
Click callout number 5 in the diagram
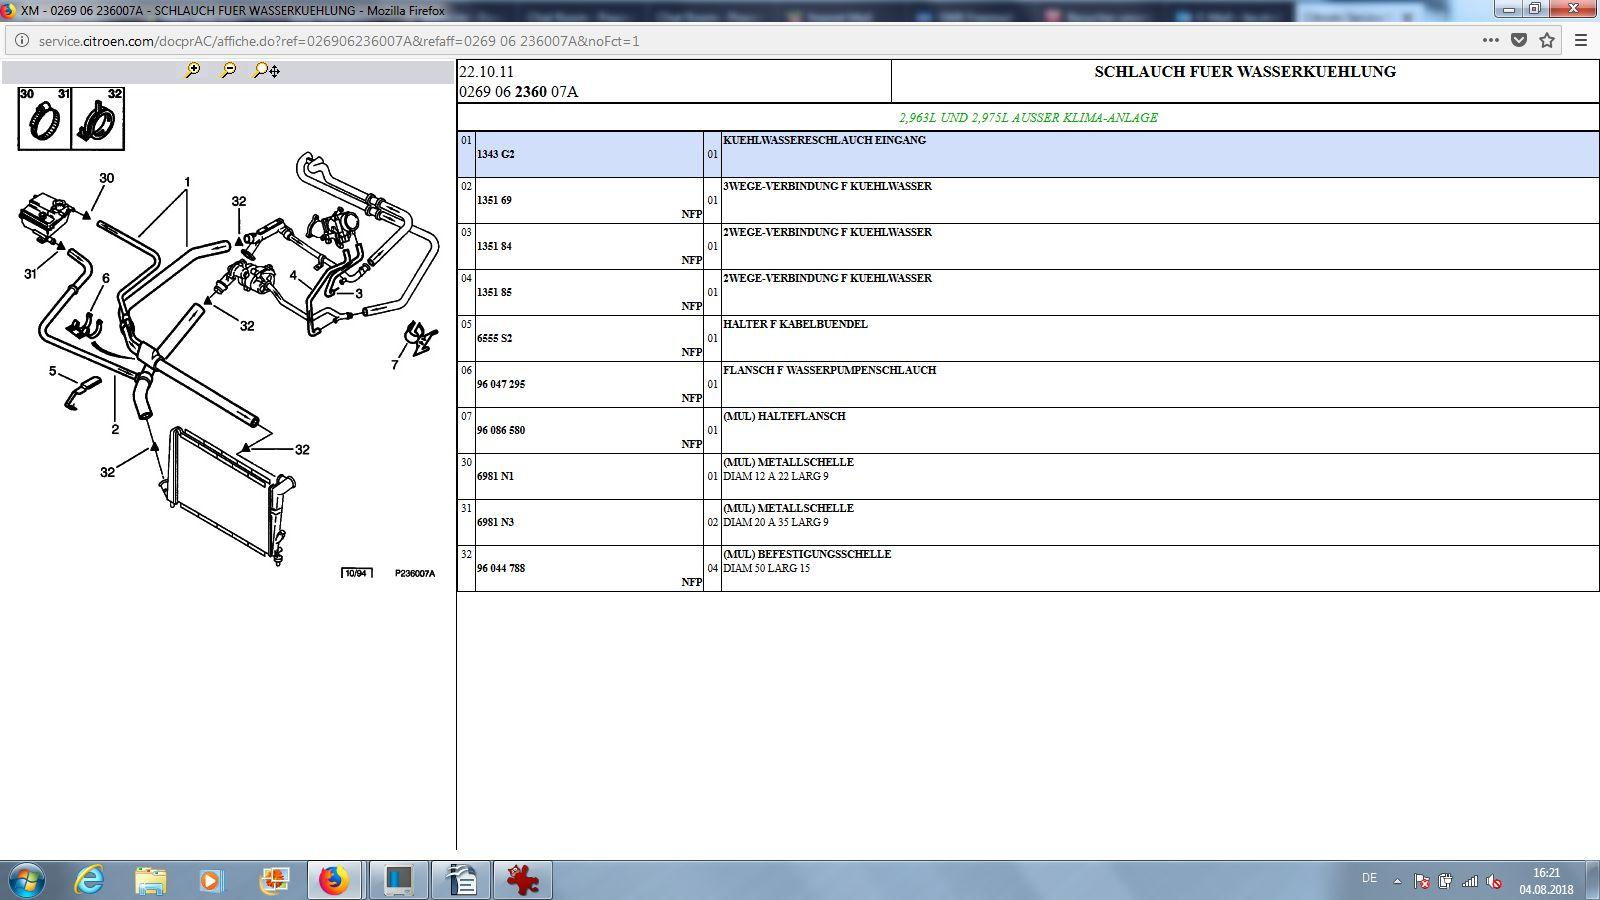tap(53, 372)
